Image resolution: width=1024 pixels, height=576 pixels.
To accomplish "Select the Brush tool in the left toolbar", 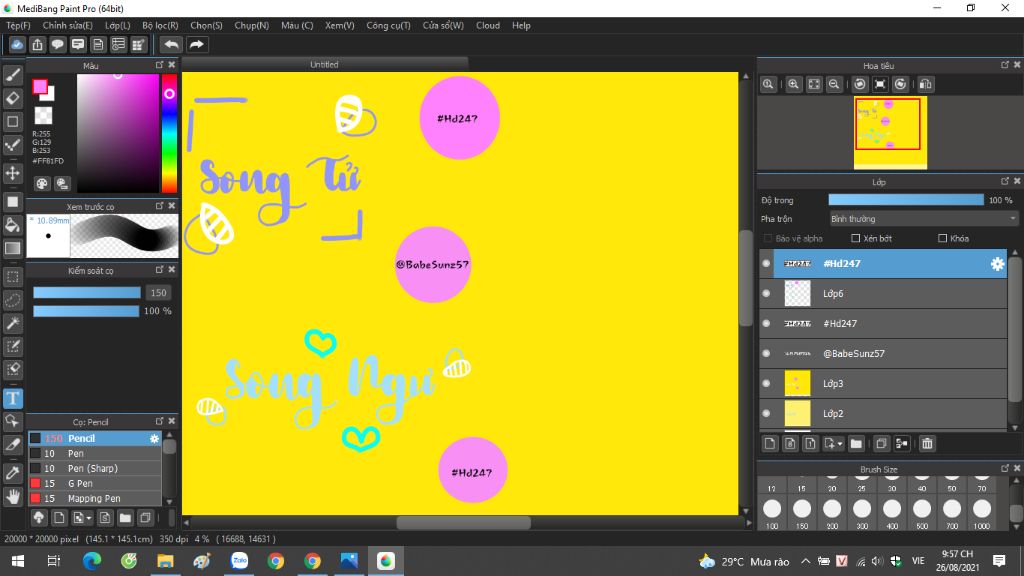I will [12, 75].
